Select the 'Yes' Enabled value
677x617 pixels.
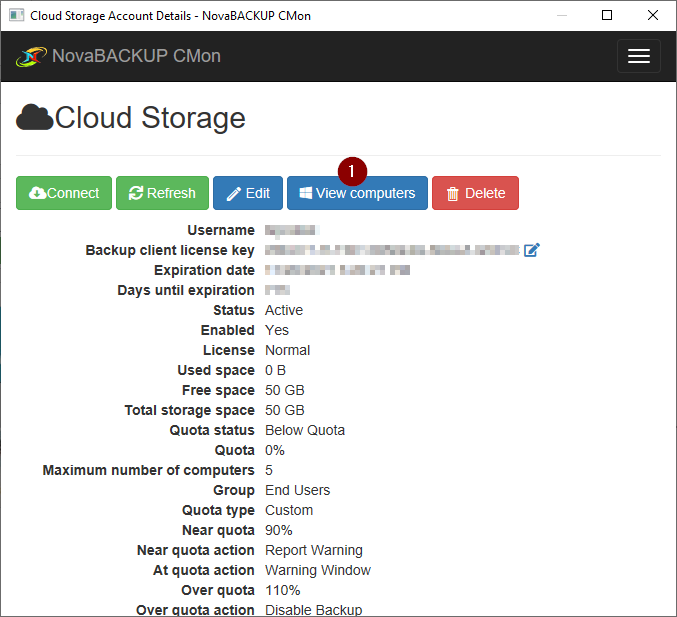click(277, 330)
